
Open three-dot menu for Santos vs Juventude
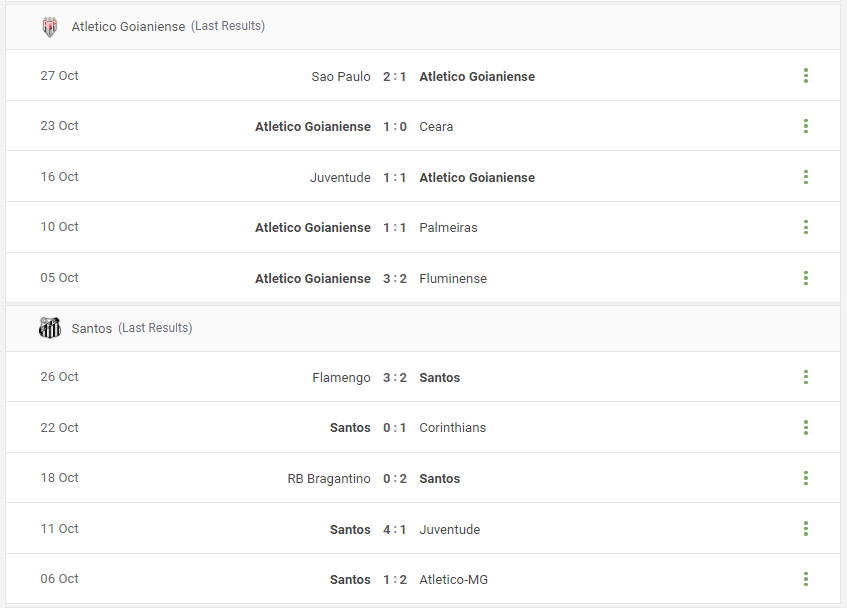pyautogui.click(x=805, y=529)
